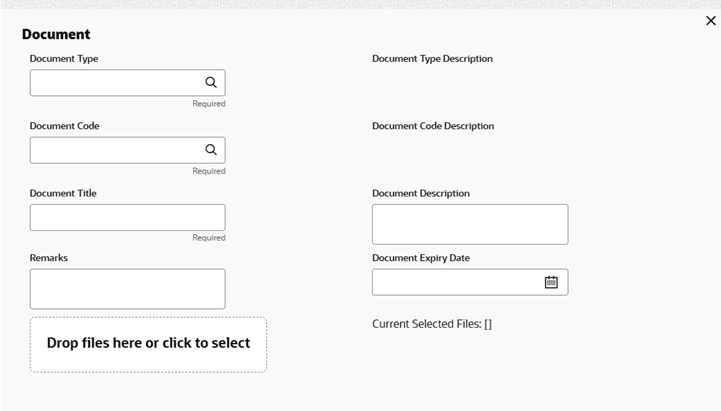Select the Remarks text area
721x411 pixels.
[x=127, y=288]
